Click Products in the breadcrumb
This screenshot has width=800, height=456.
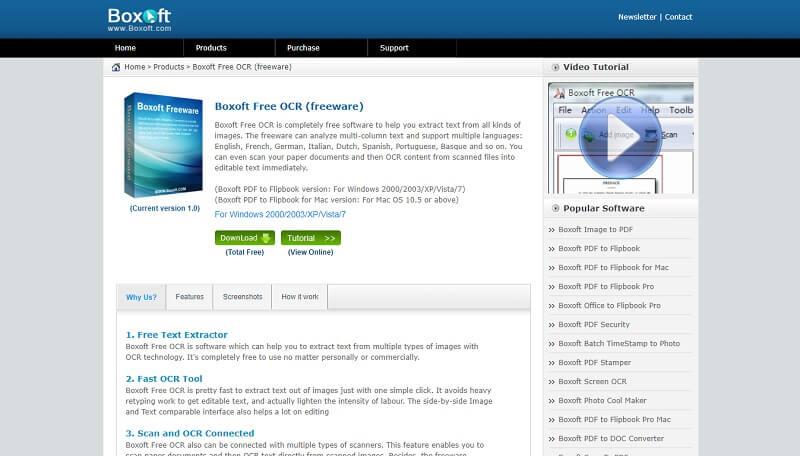168,67
